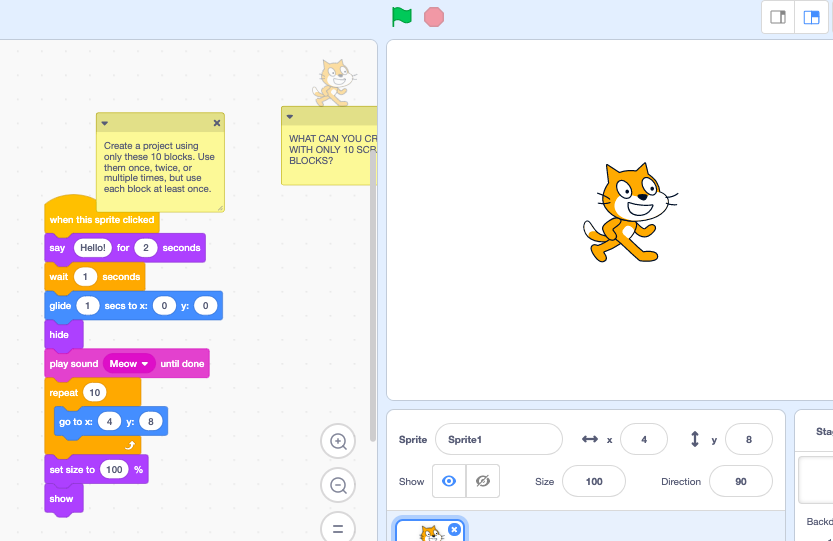Click the workspace vertical scrollbar
This screenshot has height=541, width=833.
tap(373, 295)
